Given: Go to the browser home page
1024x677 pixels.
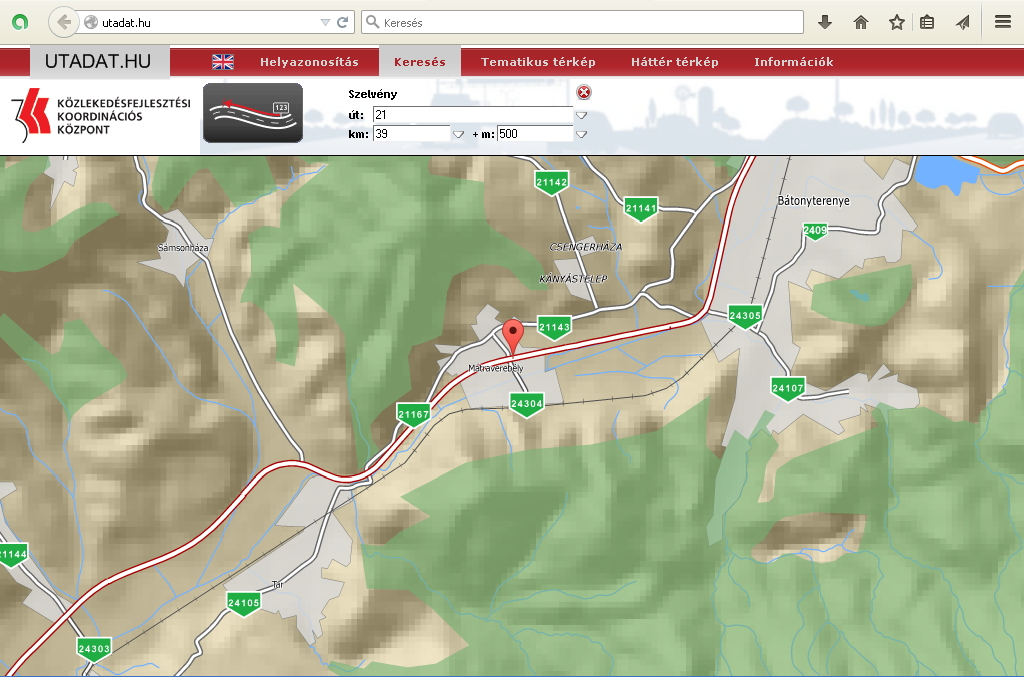Looking at the screenshot, I should point(860,22).
